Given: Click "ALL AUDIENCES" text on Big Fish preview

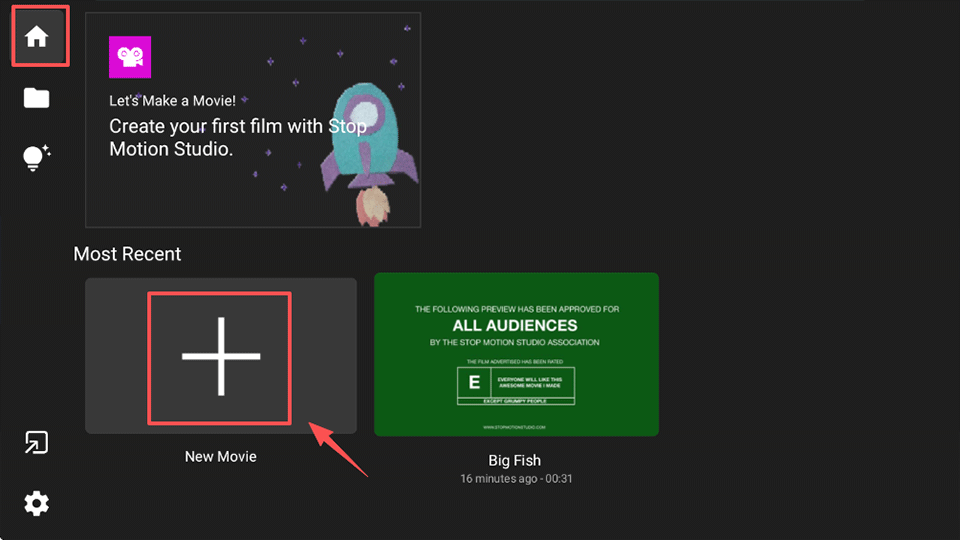Looking at the screenshot, I should pyautogui.click(x=515, y=325).
